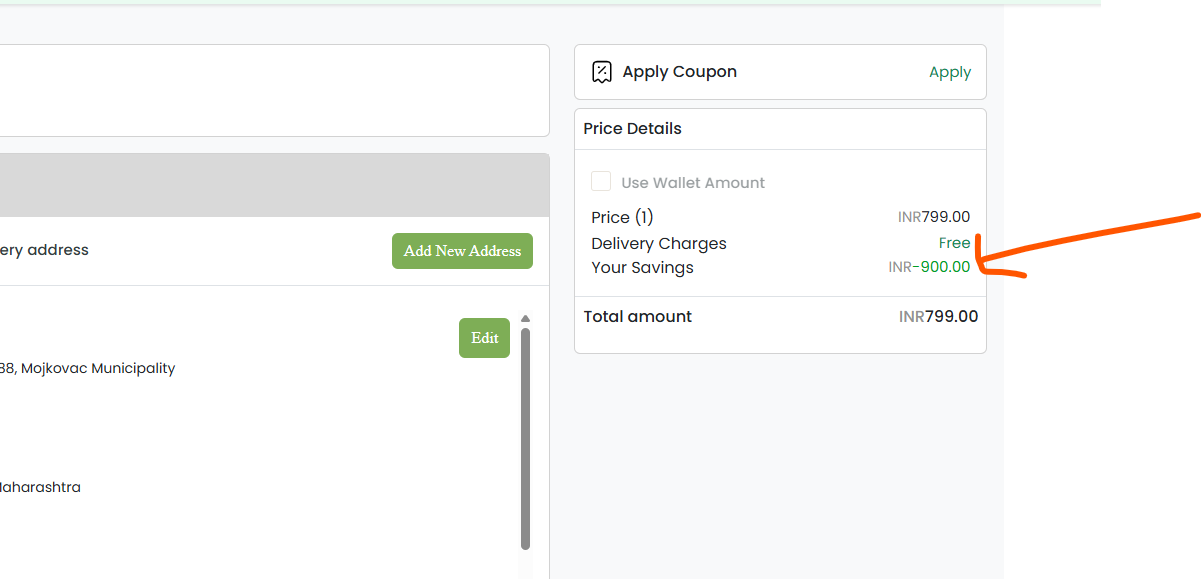The height and width of the screenshot is (579, 1201).
Task: Select the Maharashtra address line
Action: click(x=40, y=487)
